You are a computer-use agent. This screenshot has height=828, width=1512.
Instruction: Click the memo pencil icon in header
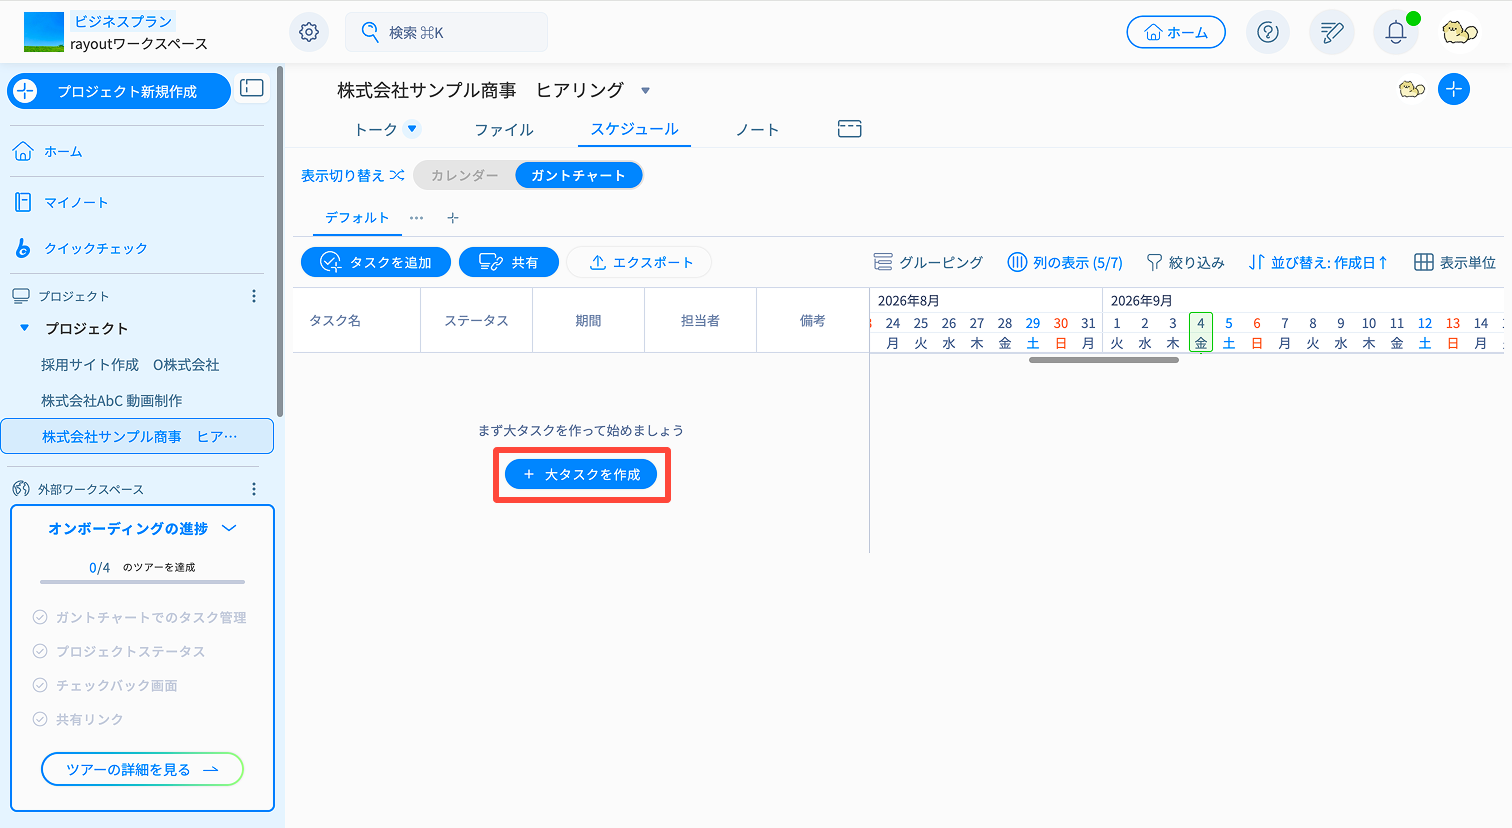1332,32
